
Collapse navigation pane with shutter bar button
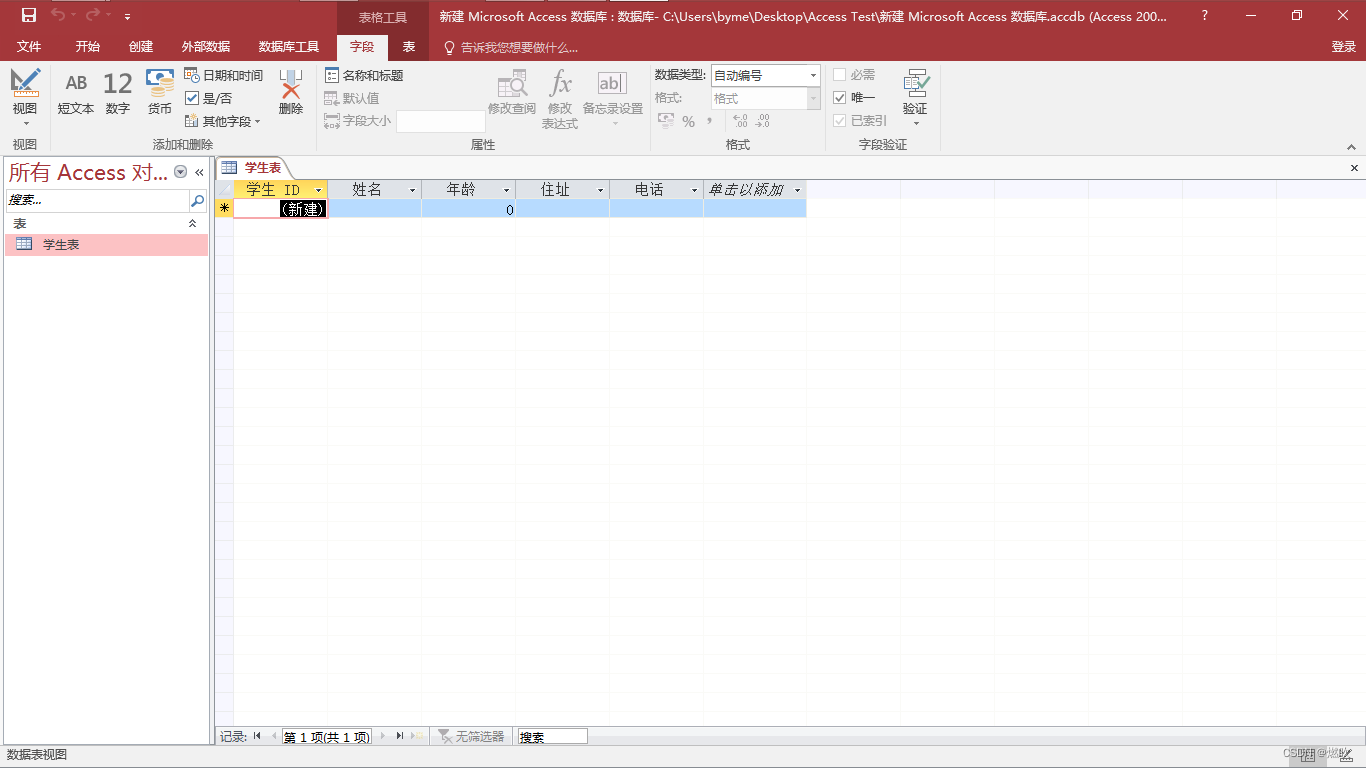(199, 172)
